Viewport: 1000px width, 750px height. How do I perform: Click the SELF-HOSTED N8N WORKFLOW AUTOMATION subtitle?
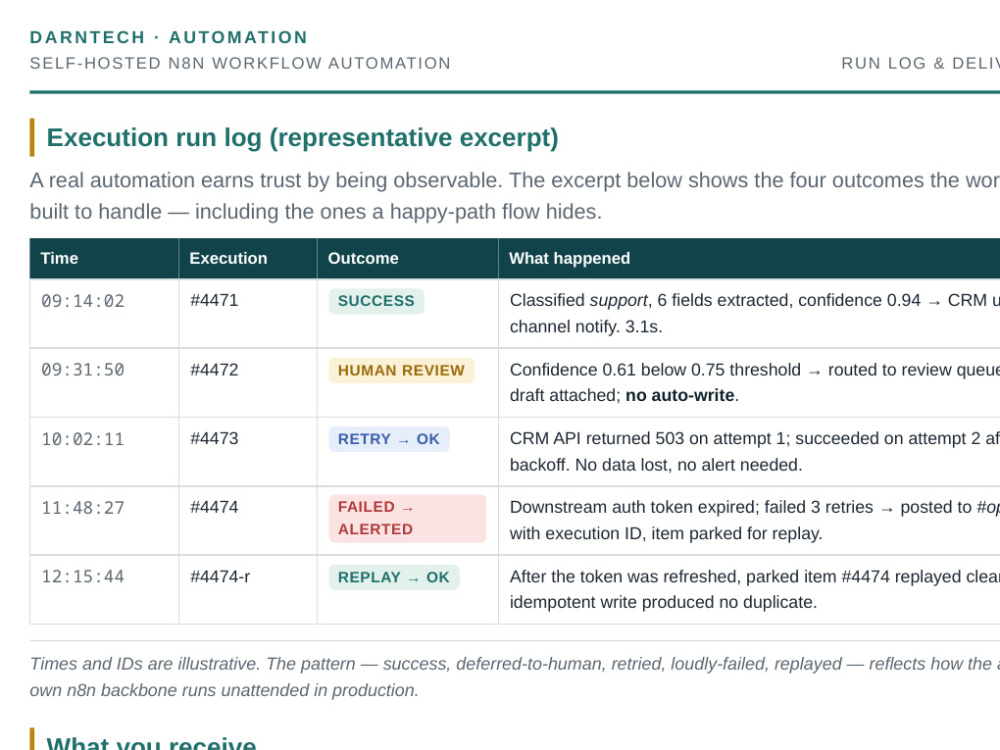[240, 63]
